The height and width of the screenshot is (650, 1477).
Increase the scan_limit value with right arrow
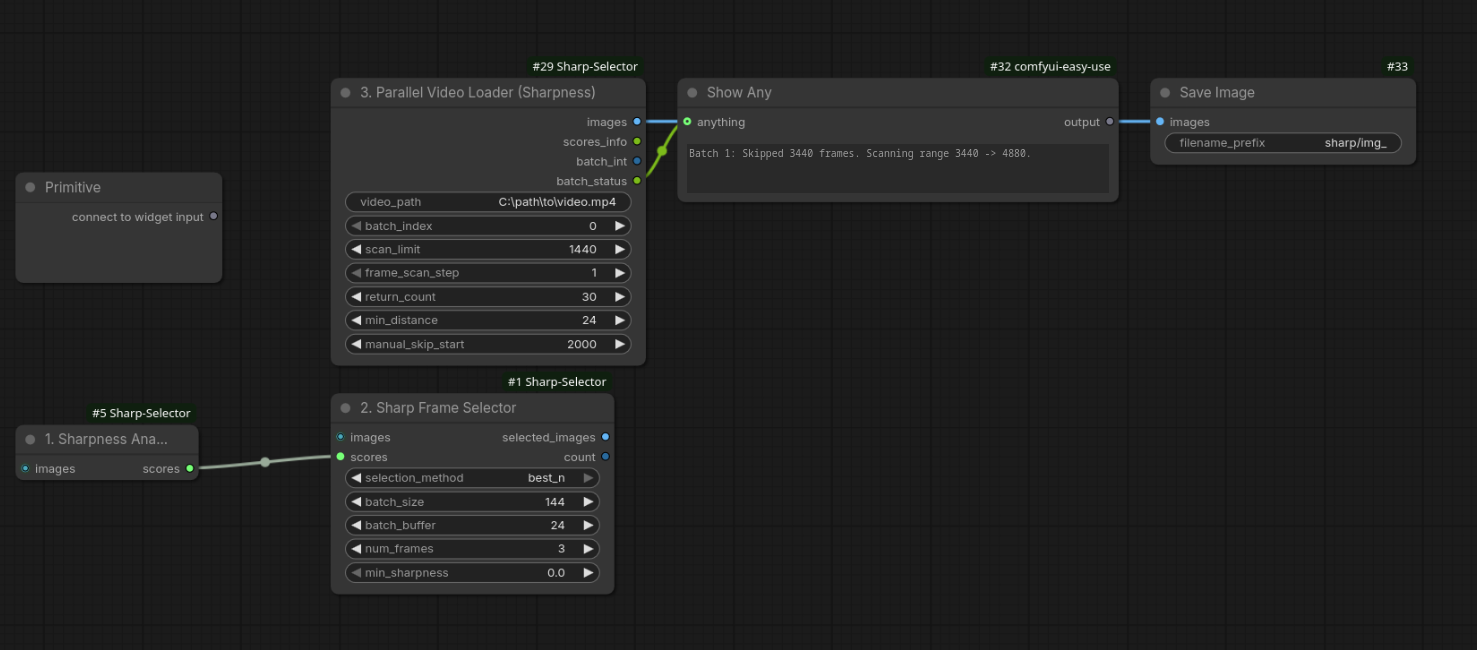tap(620, 249)
